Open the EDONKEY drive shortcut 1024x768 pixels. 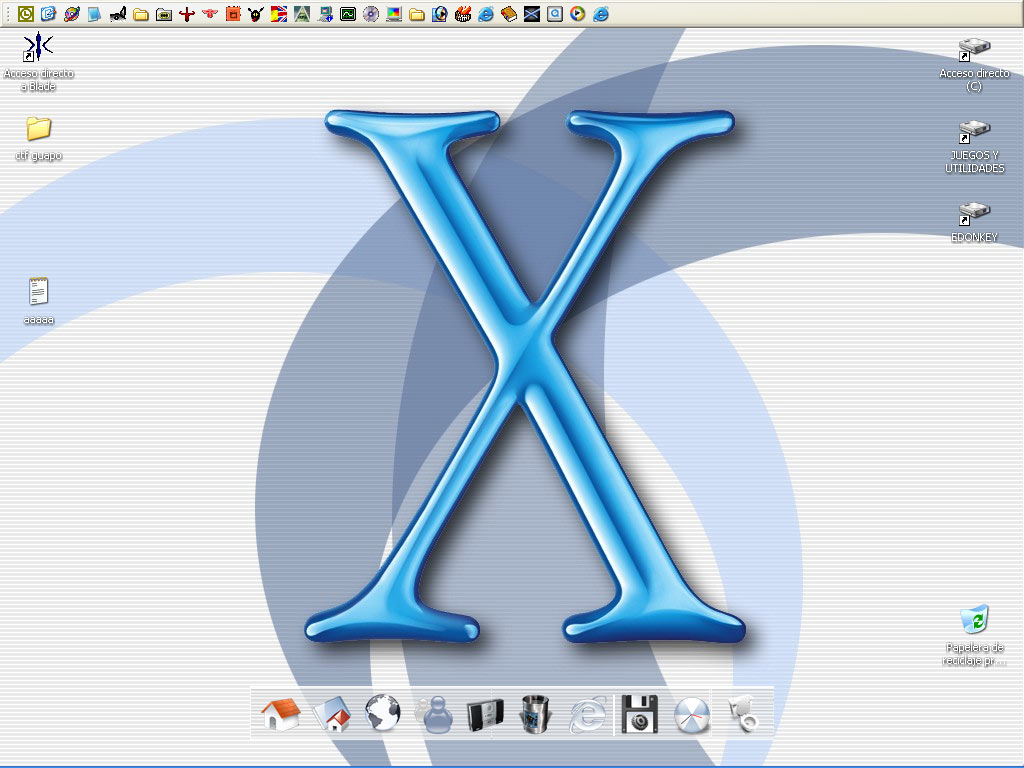point(974,213)
